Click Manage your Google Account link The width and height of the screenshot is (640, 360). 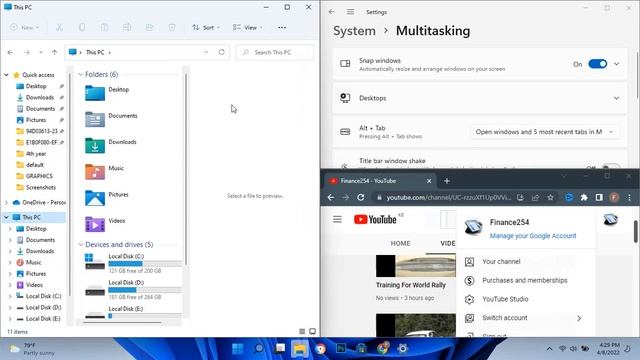[533, 236]
